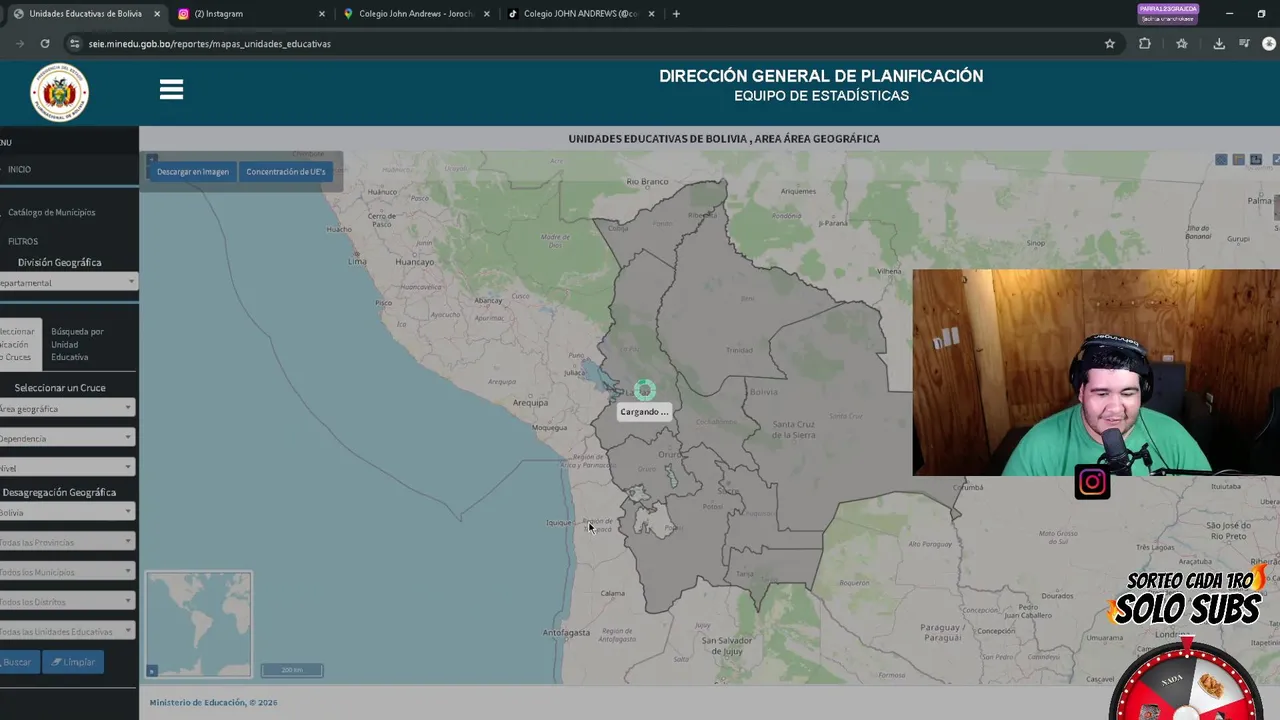
Task: Click the map layout panel icon with yellow bars
Action: pos(1238,160)
